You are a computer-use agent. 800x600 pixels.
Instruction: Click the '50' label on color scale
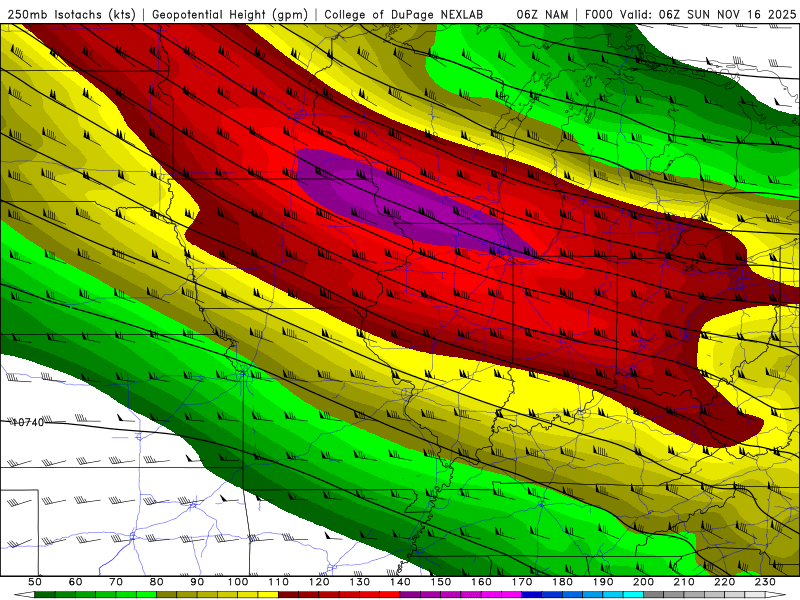pyautogui.click(x=35, y=582)
